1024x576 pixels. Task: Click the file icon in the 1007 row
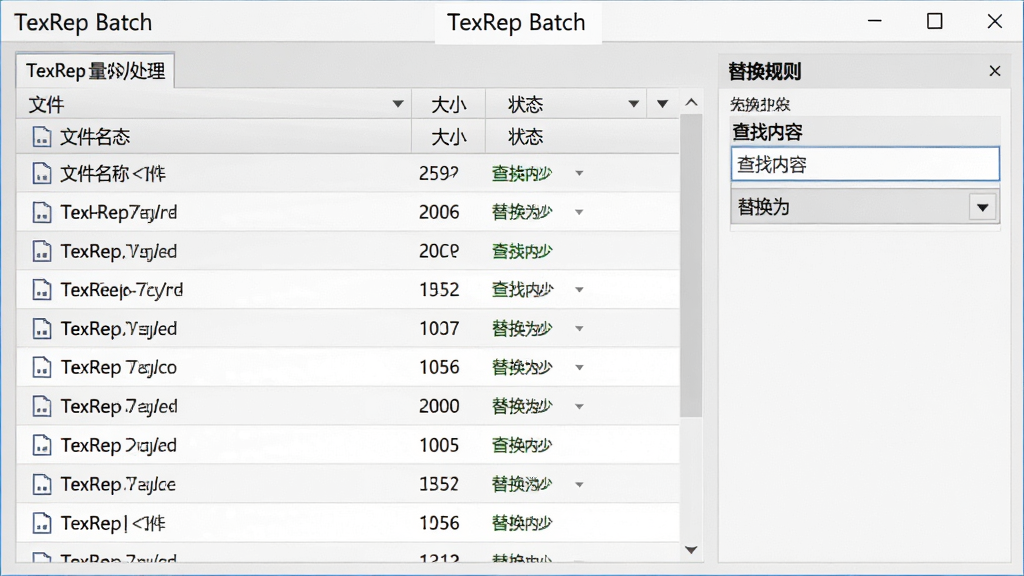click(42, 328)
